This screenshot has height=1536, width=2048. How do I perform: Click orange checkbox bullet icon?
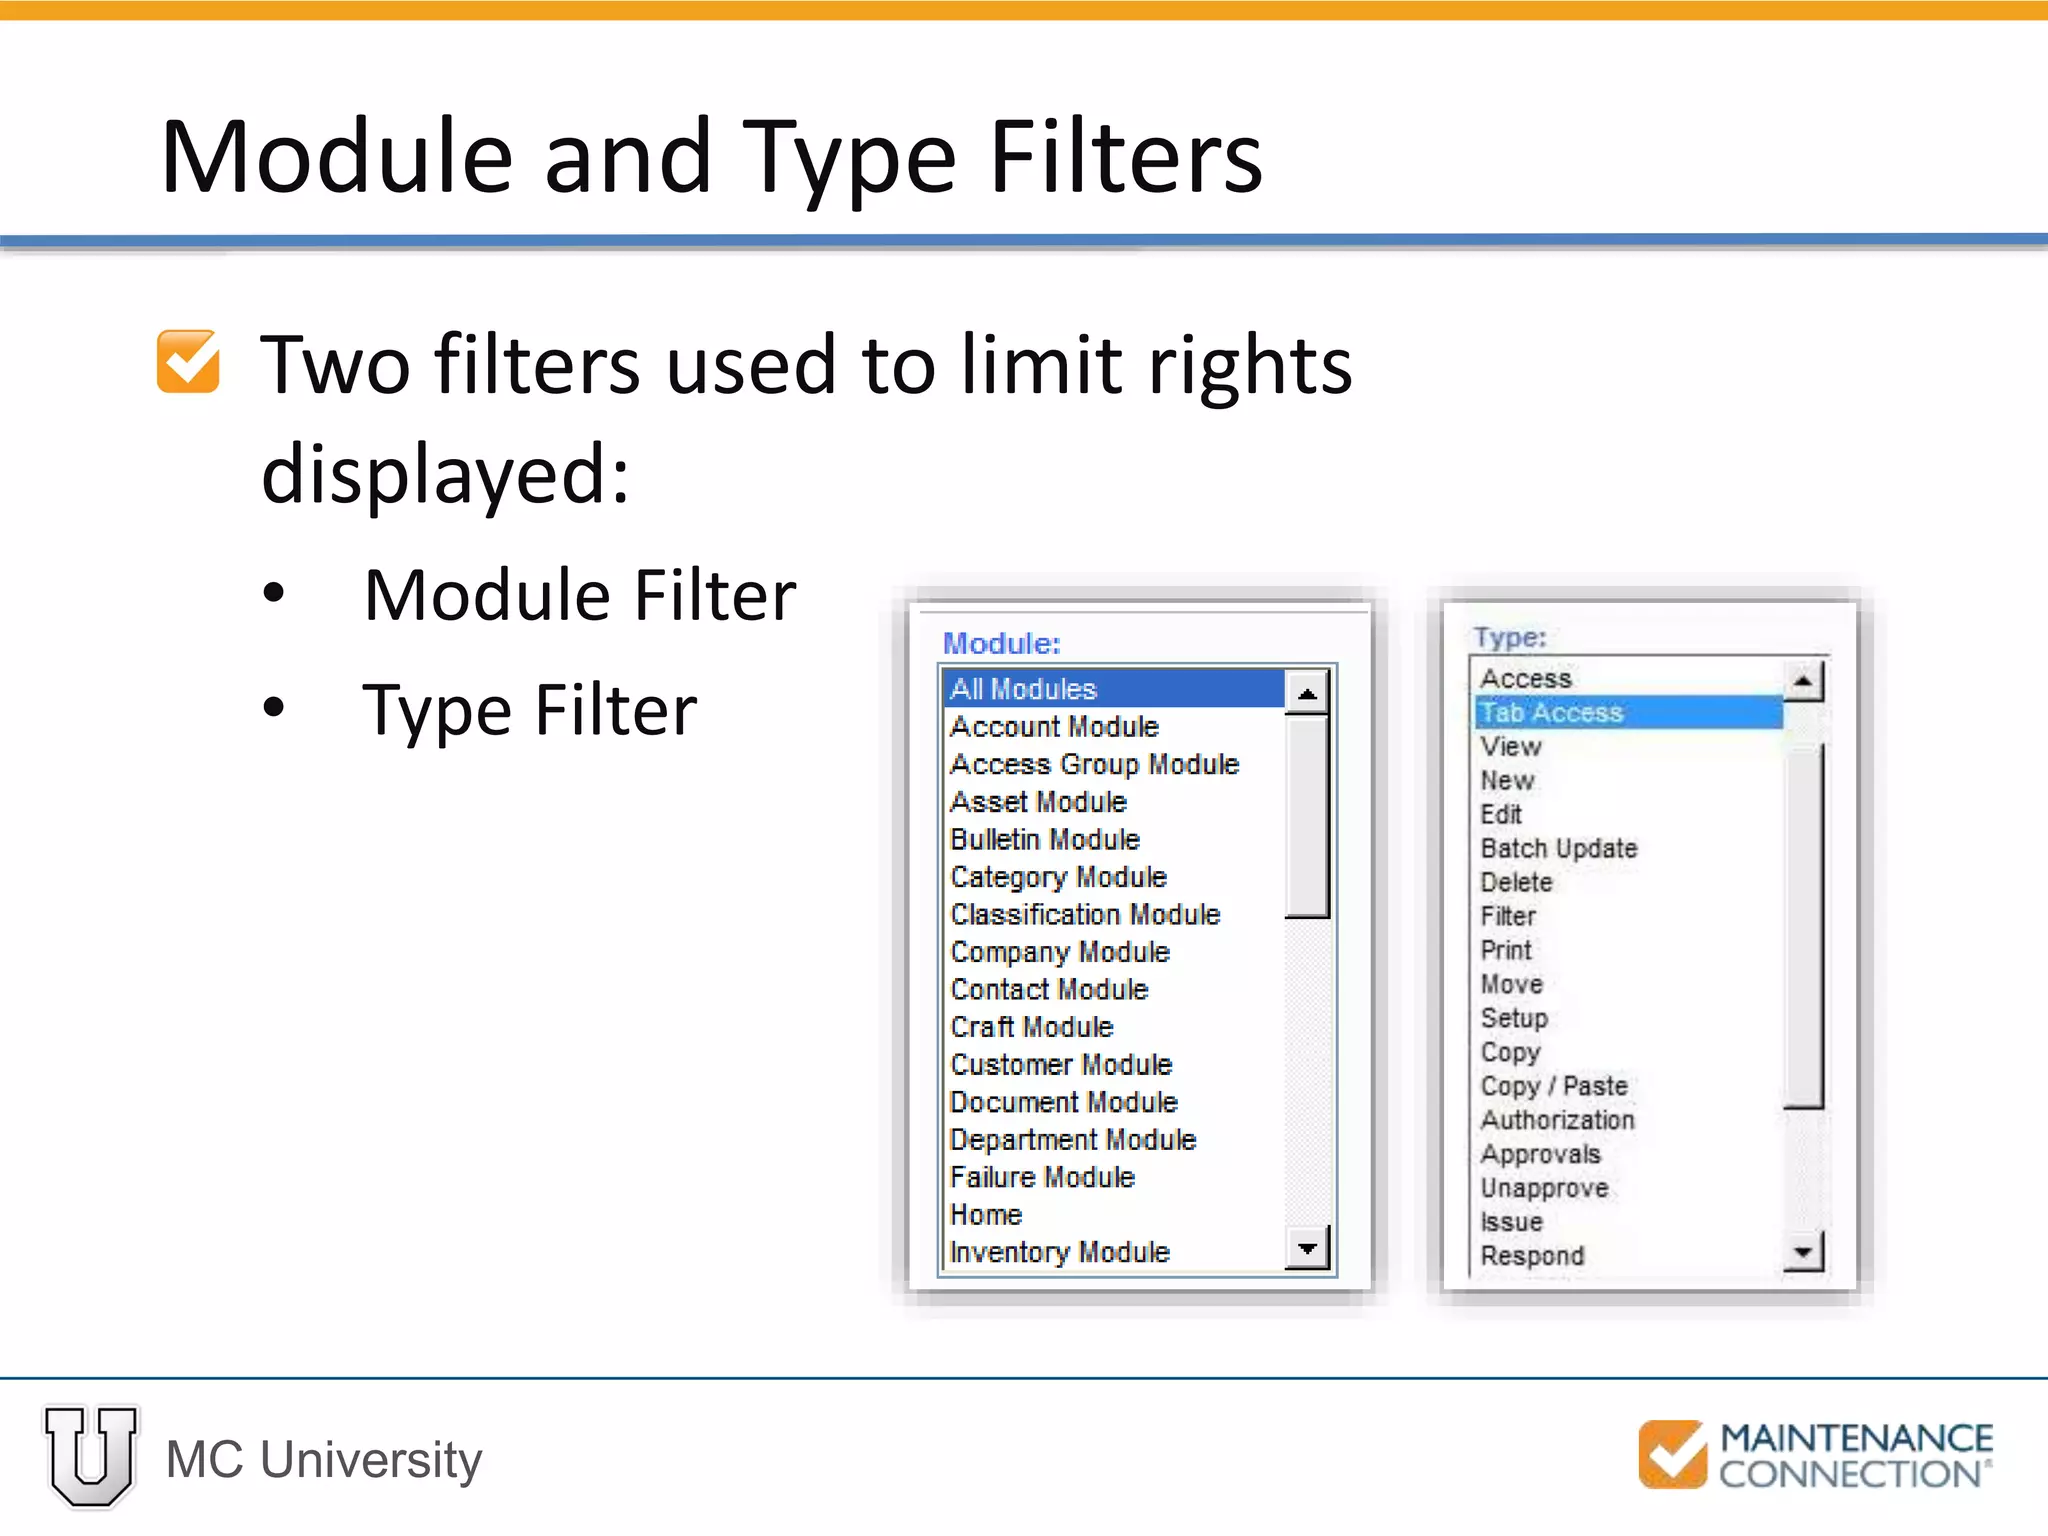click(x=188, y=362)
